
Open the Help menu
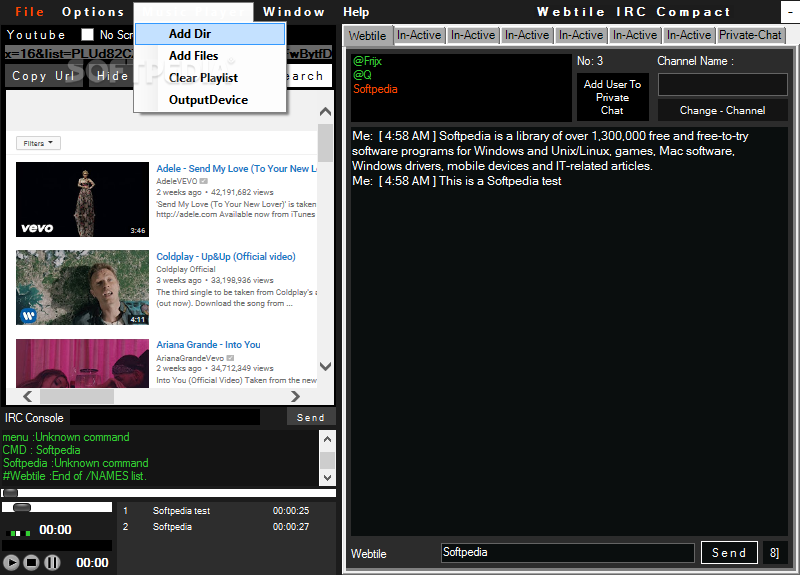click(x=356, y=11)
